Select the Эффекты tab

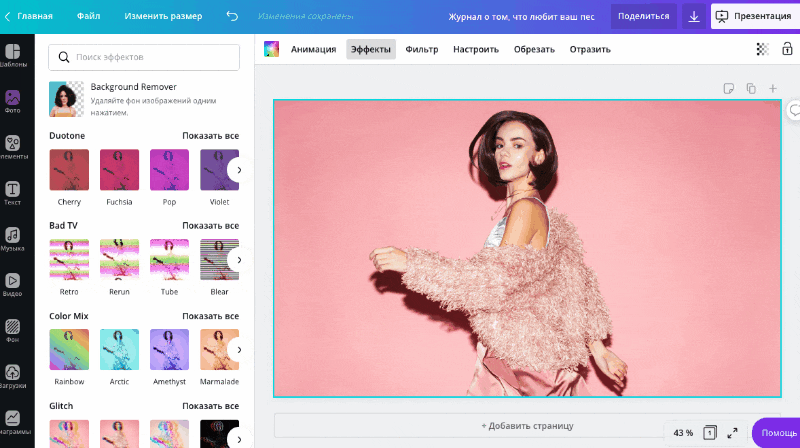(x=371, y=49)
